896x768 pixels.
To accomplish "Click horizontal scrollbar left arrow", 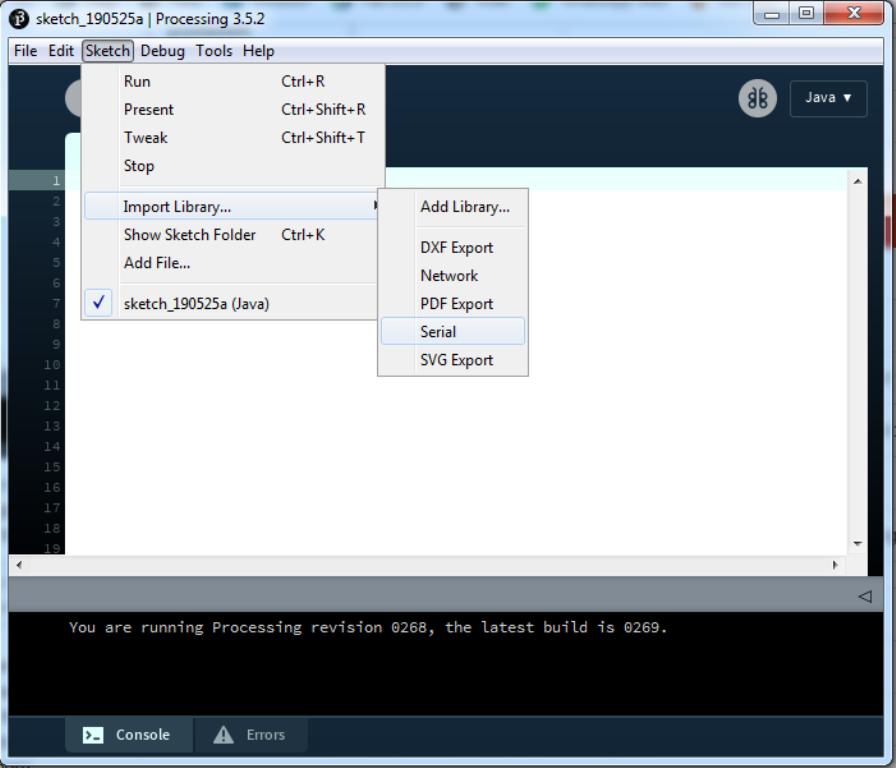I will point(19,565).
